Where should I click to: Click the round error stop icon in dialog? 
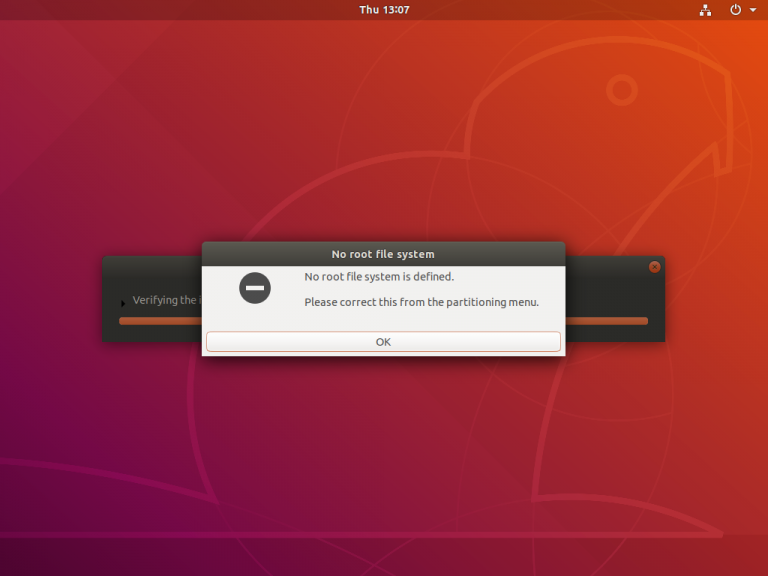(x=255, y=288)
